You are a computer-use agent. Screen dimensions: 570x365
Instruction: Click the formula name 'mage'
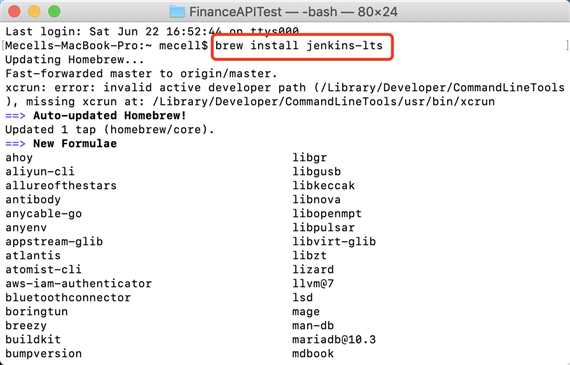(306, 312)
